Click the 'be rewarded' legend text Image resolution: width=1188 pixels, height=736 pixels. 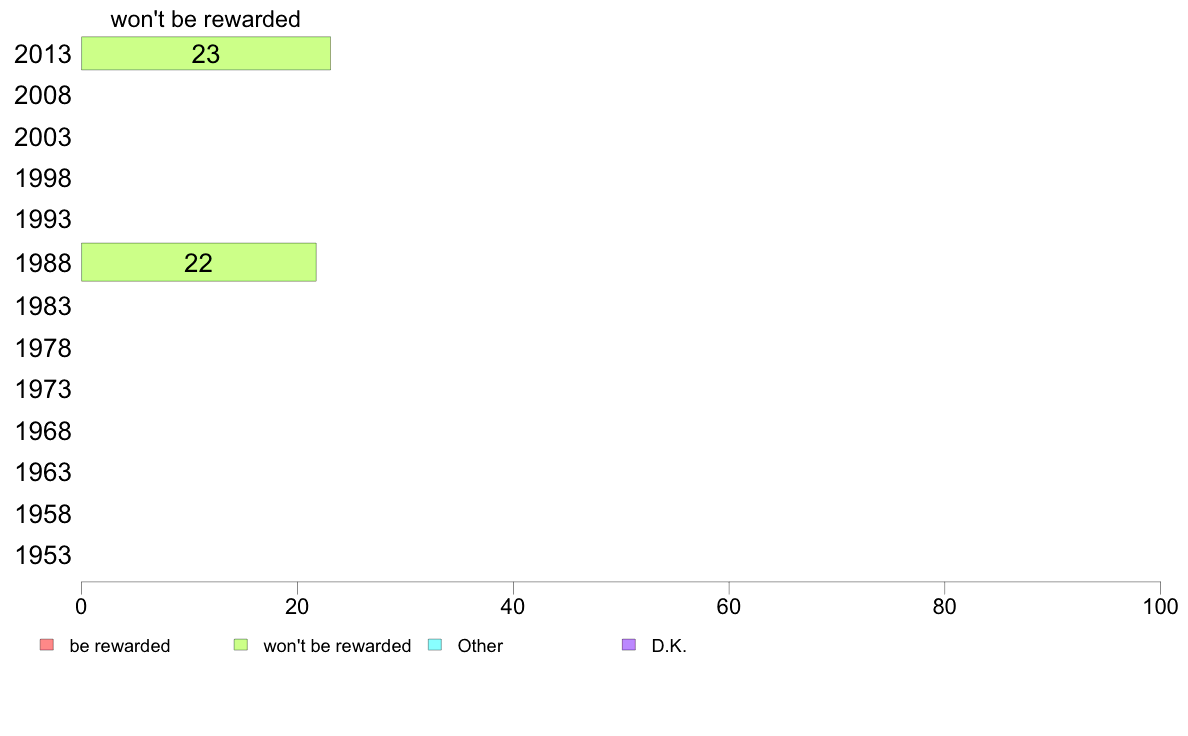pos(120,646)
